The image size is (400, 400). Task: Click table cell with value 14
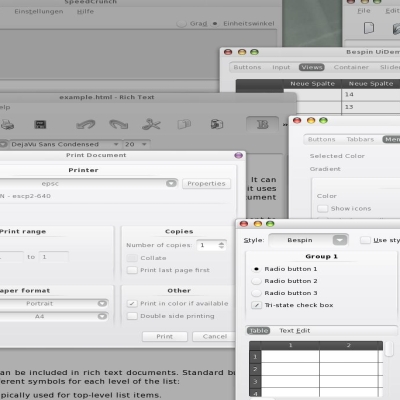pos(371,95)
